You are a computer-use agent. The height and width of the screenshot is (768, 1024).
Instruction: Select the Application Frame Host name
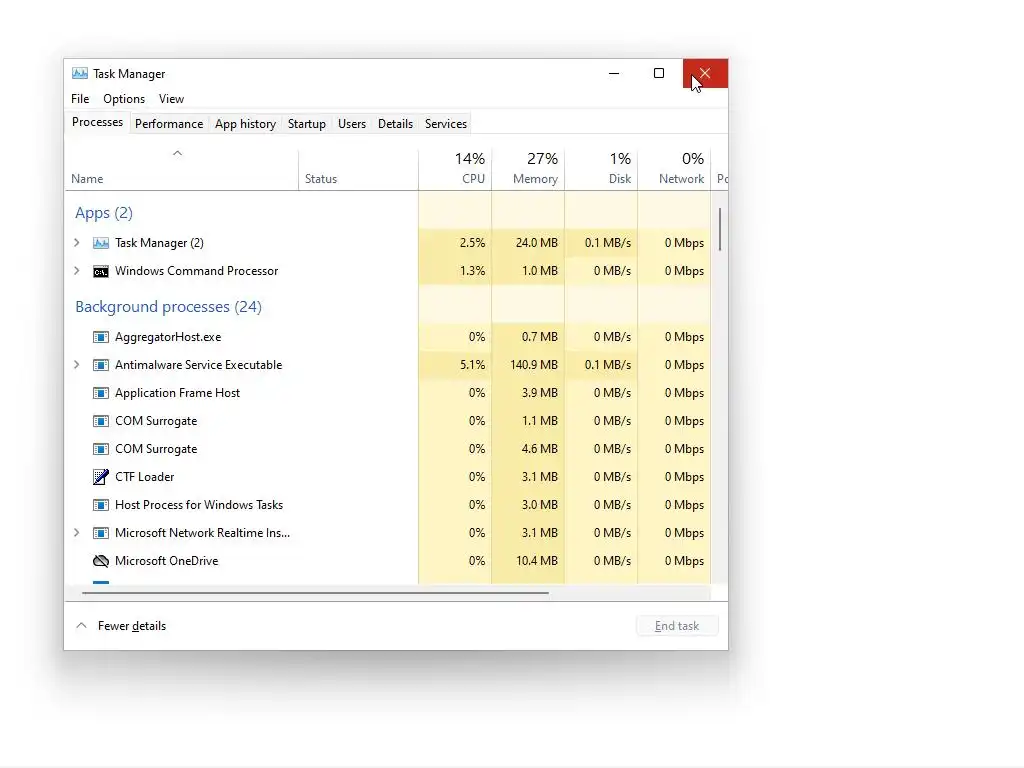point(178,393)
